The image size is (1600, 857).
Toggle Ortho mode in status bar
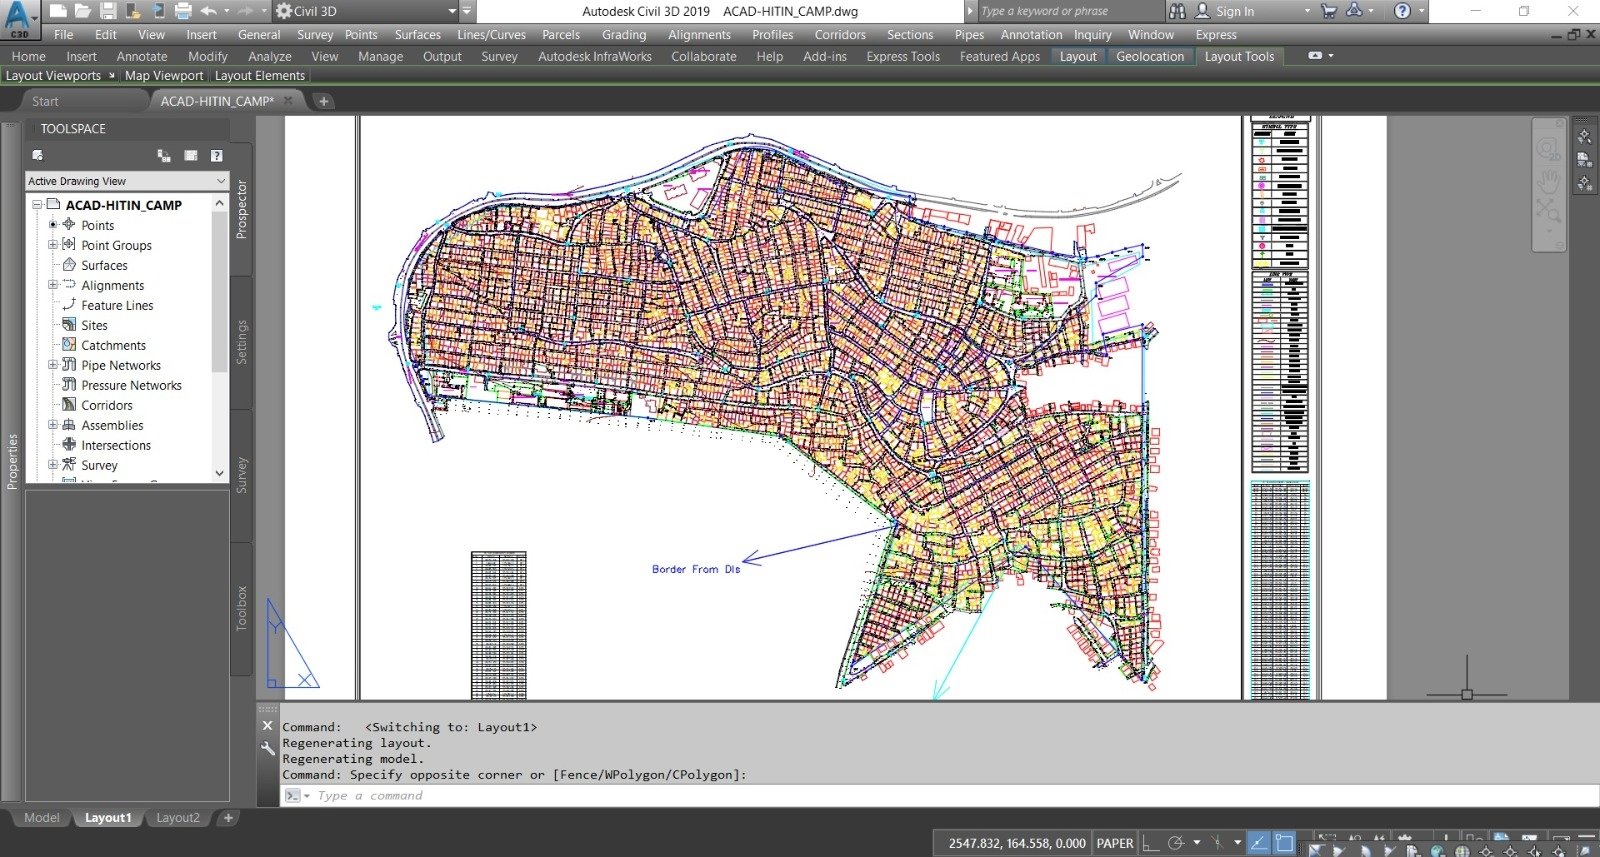point(1151,843)
